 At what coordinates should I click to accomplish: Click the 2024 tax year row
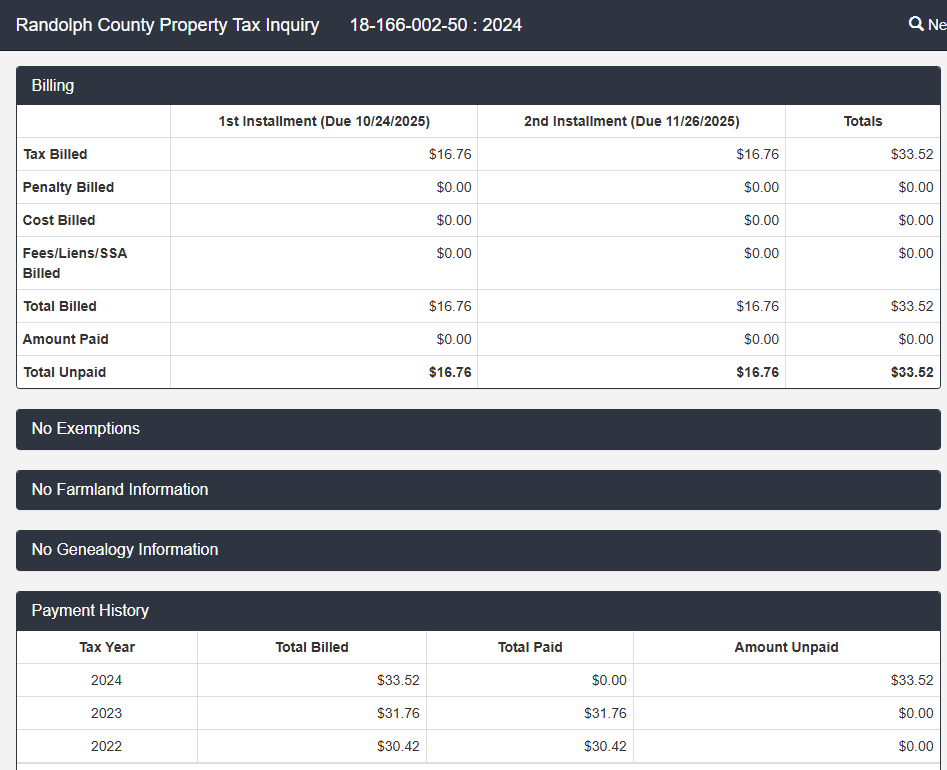tap(107, 680)
